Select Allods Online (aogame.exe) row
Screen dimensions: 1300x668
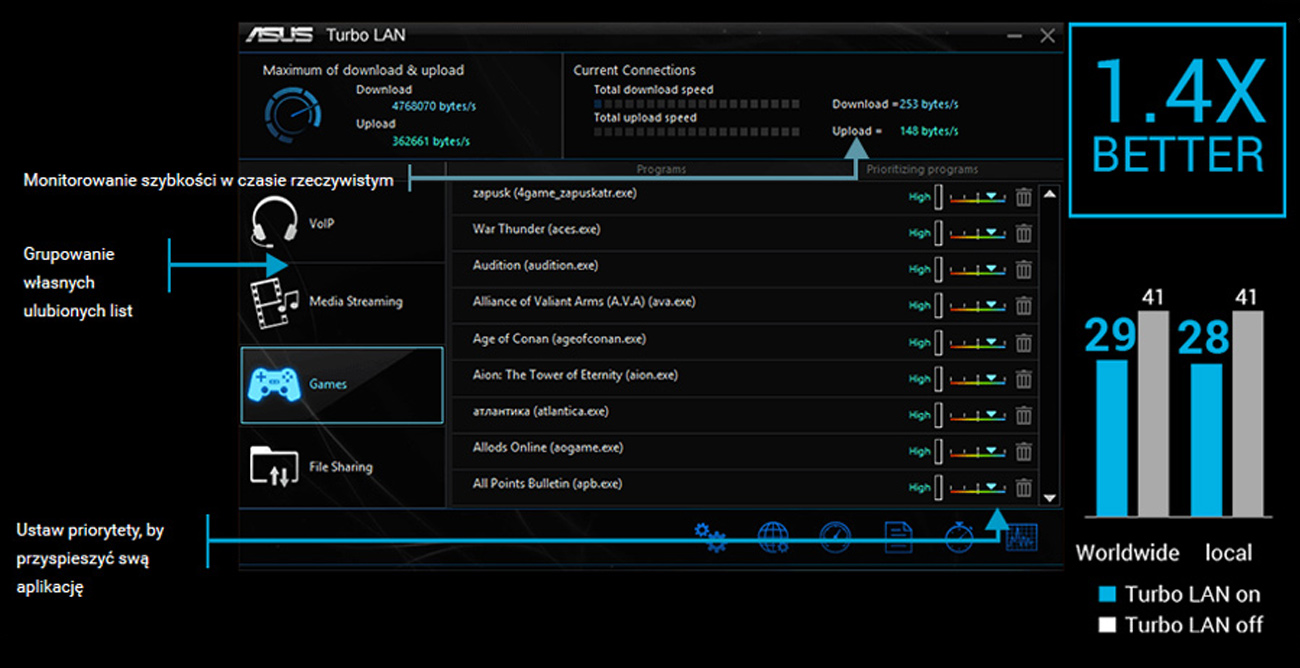tap(745, 451)
